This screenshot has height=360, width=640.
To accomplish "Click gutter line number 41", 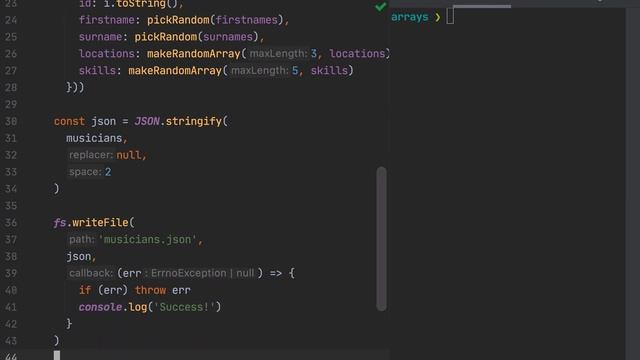I will [x=11, y=307].
